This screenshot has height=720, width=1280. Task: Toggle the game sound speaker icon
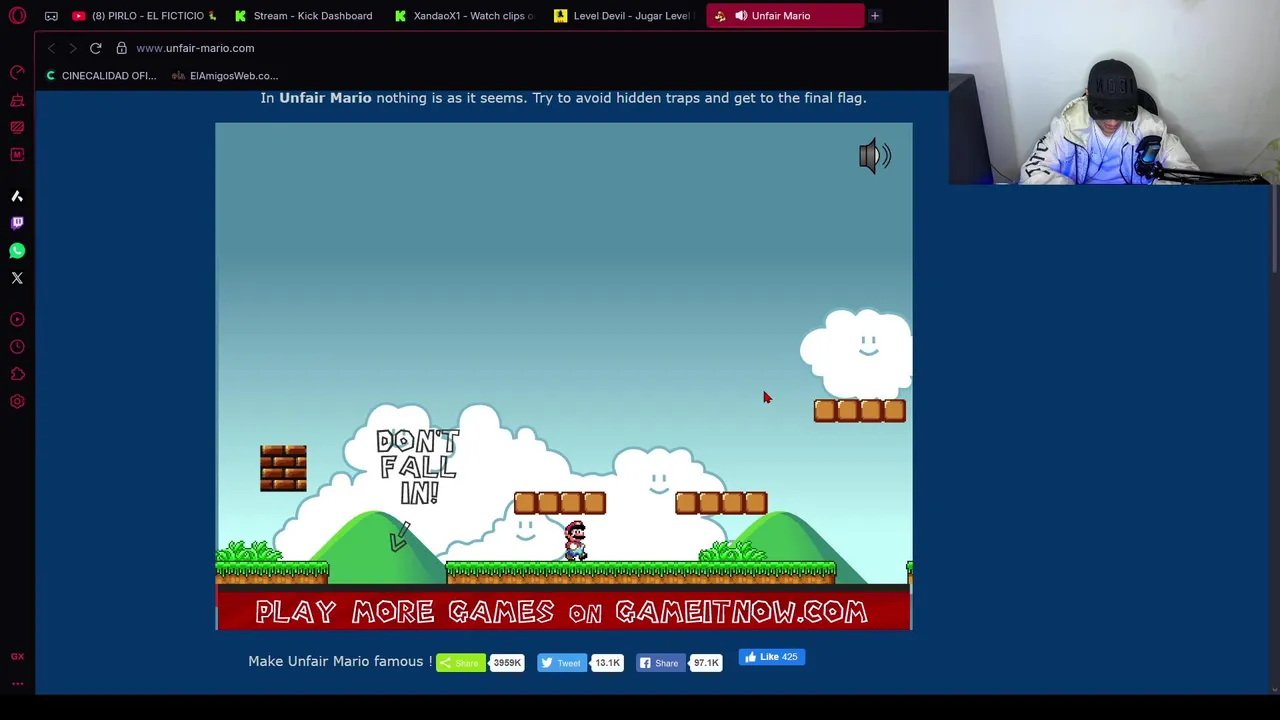coord(875,156)
